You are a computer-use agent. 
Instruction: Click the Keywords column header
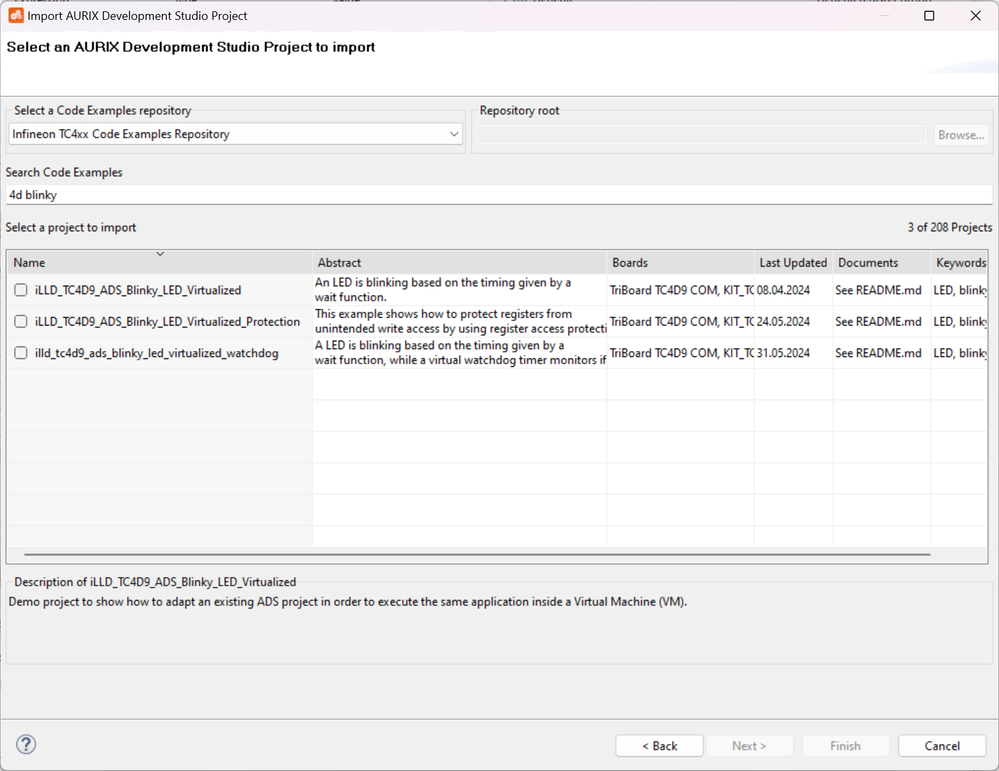point(960,262)
